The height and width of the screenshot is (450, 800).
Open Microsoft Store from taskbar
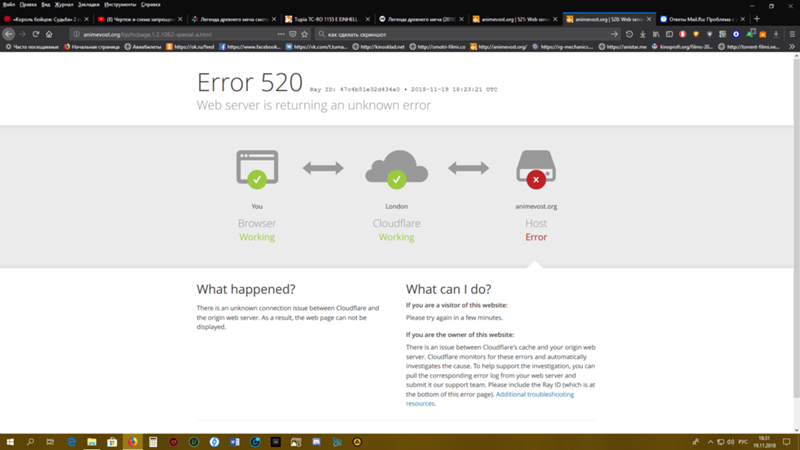[112, 442]
